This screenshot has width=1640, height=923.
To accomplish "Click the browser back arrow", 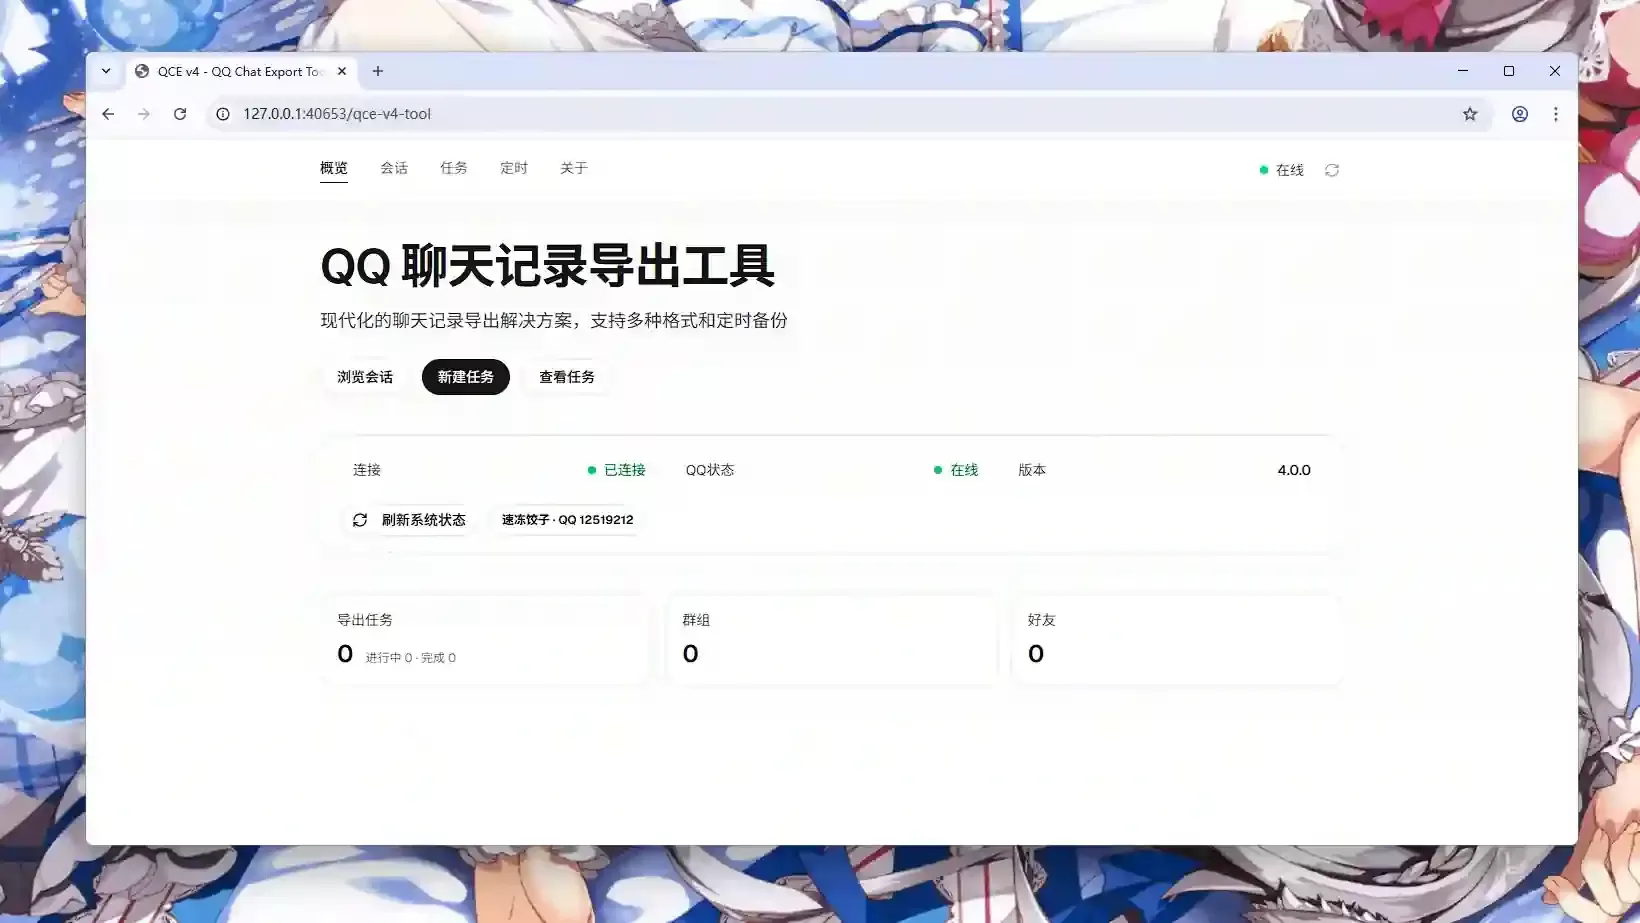I will click(x=108, y=114).
